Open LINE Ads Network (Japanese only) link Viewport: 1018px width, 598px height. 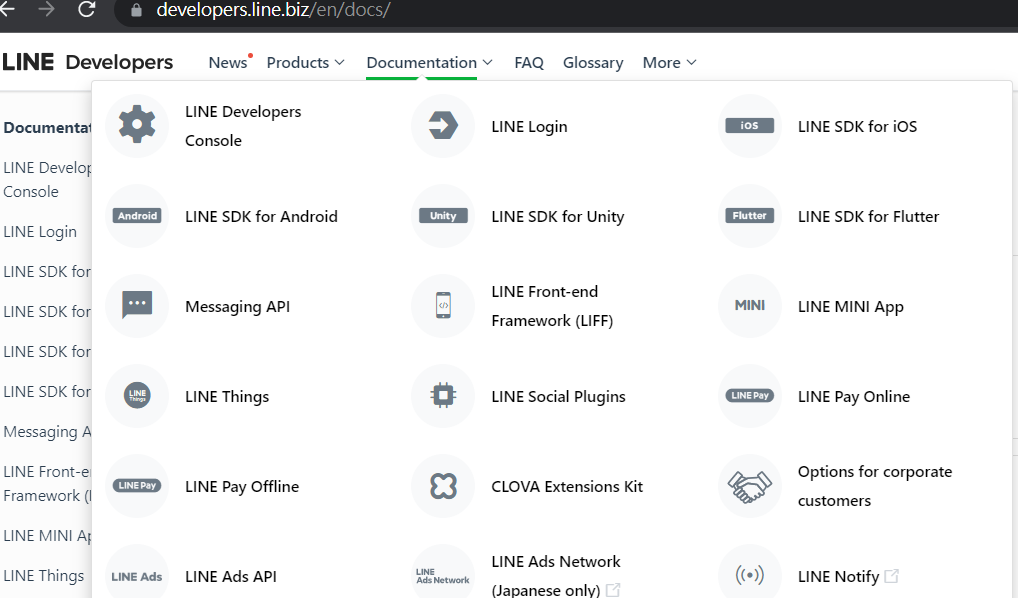(x=556, y=575)
